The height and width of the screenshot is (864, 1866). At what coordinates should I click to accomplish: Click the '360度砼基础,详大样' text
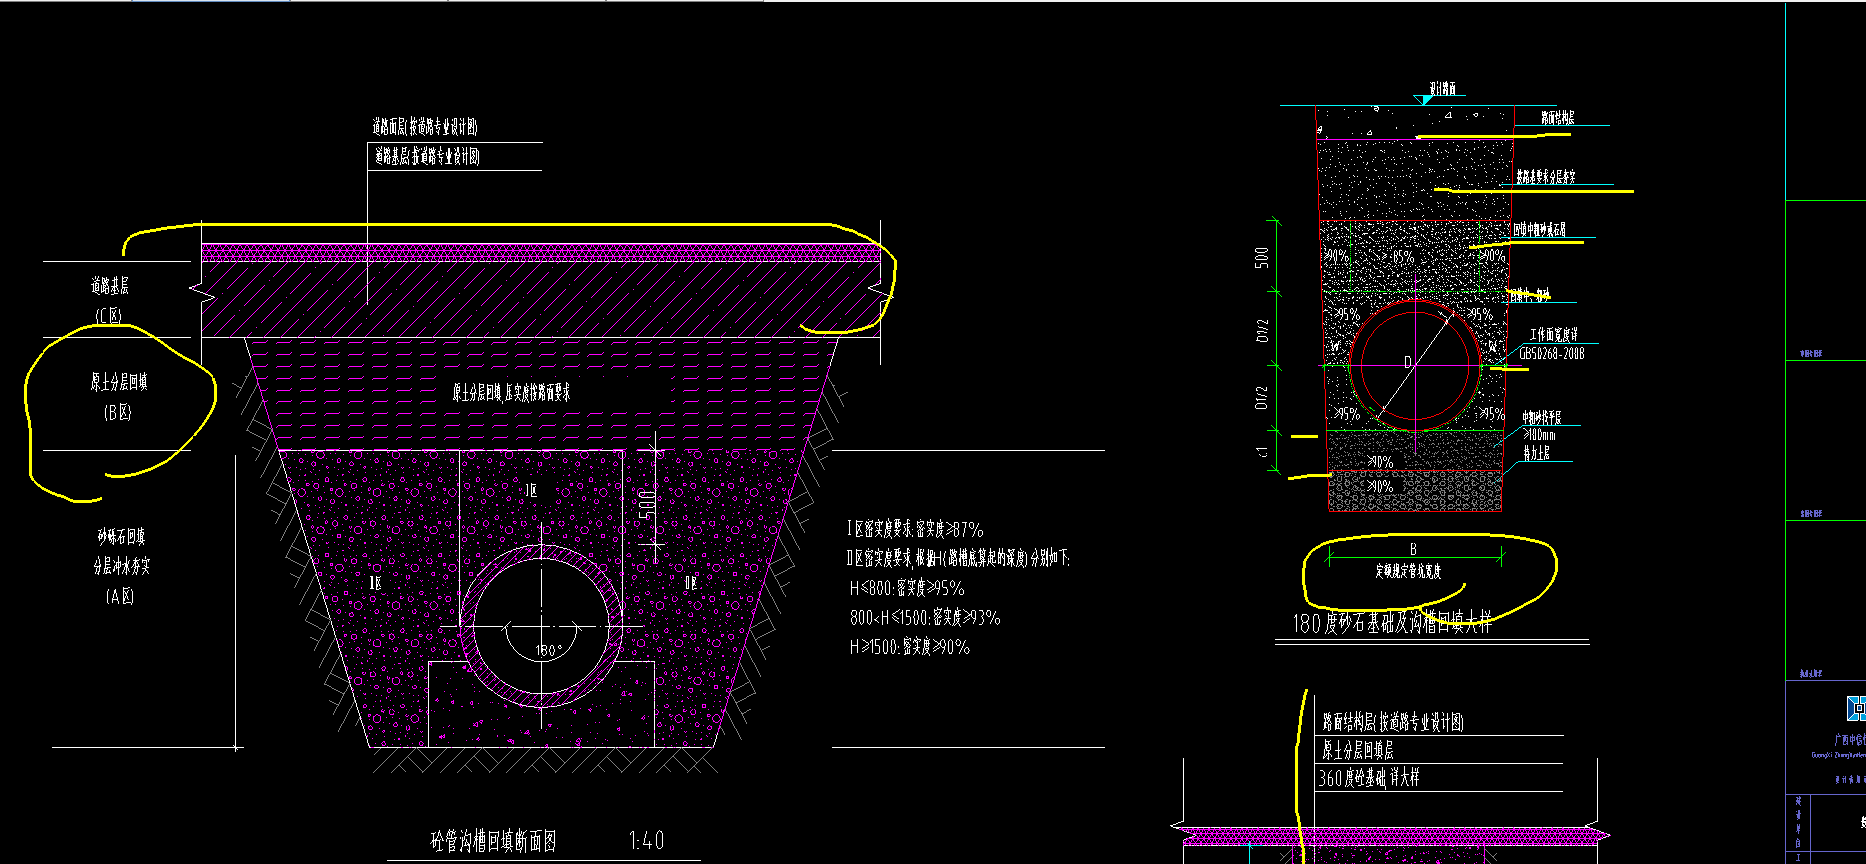tap(1369, 778)
